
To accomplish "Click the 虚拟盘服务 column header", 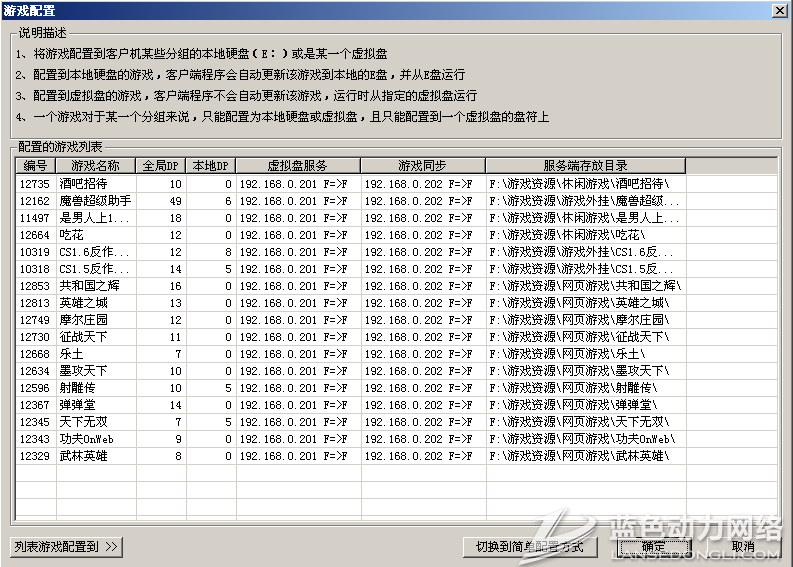I will 297,166.
